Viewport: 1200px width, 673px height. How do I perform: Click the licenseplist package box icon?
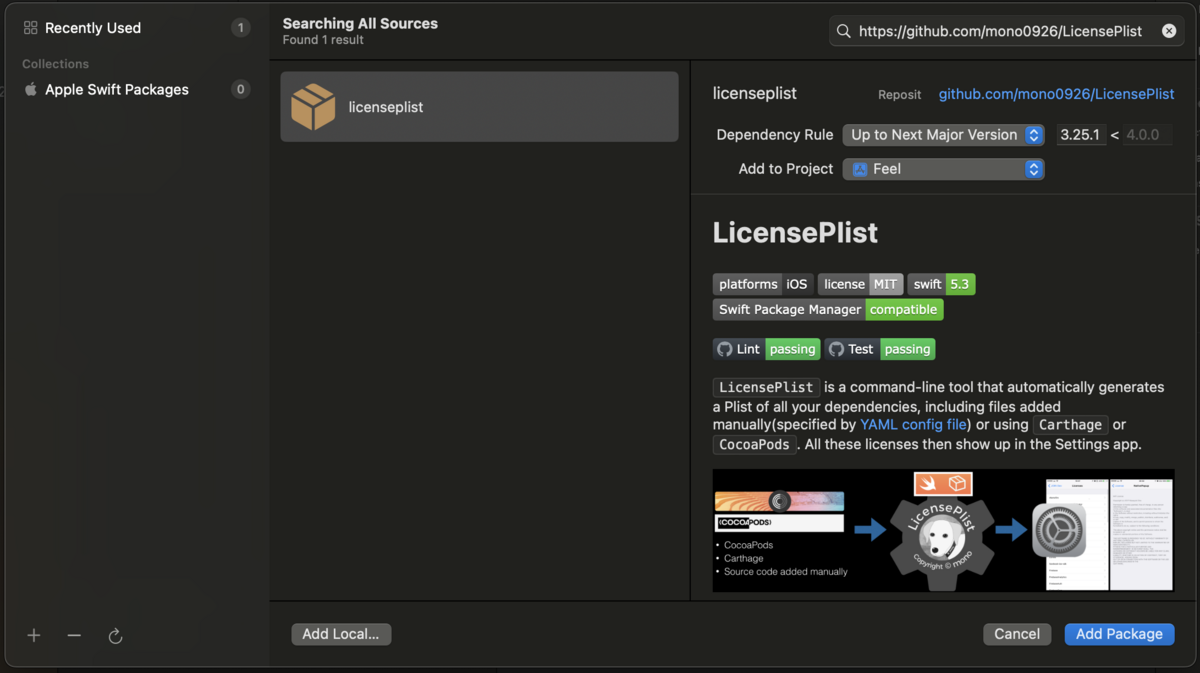pos(313,107)
